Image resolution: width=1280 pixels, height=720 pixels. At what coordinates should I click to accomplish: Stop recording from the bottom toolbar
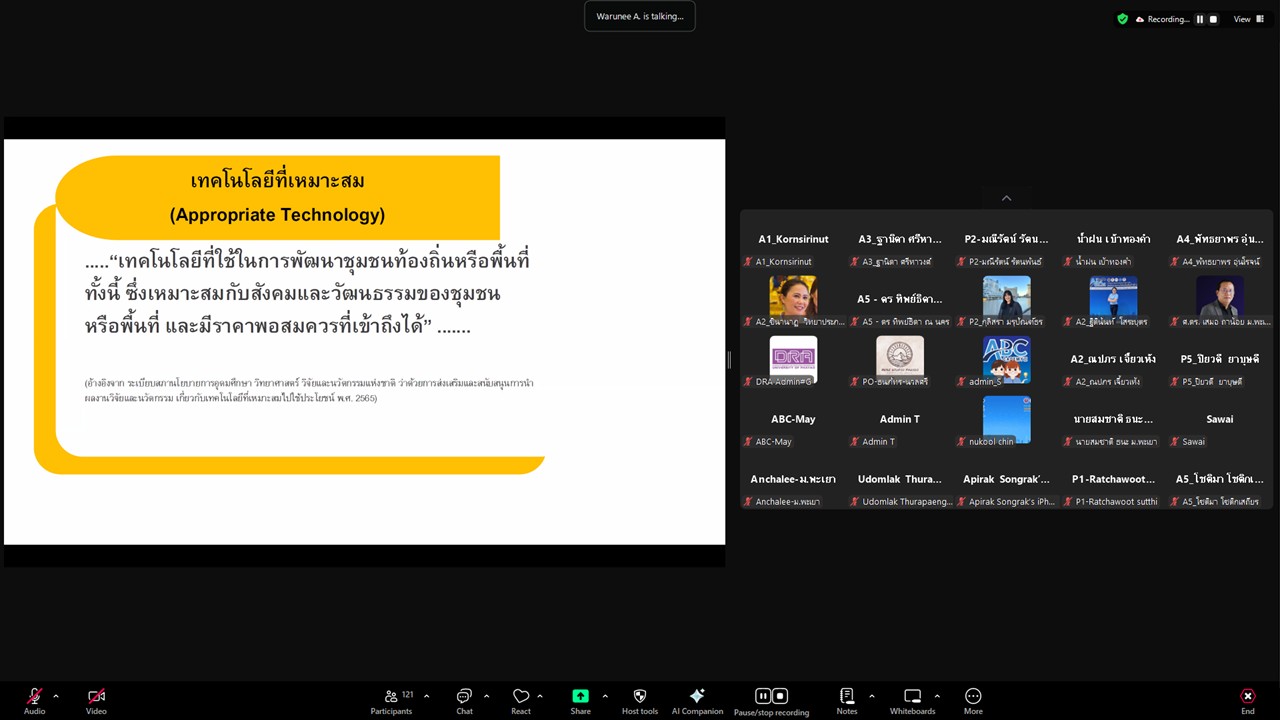pyautogui.click(x=780, y=696)
